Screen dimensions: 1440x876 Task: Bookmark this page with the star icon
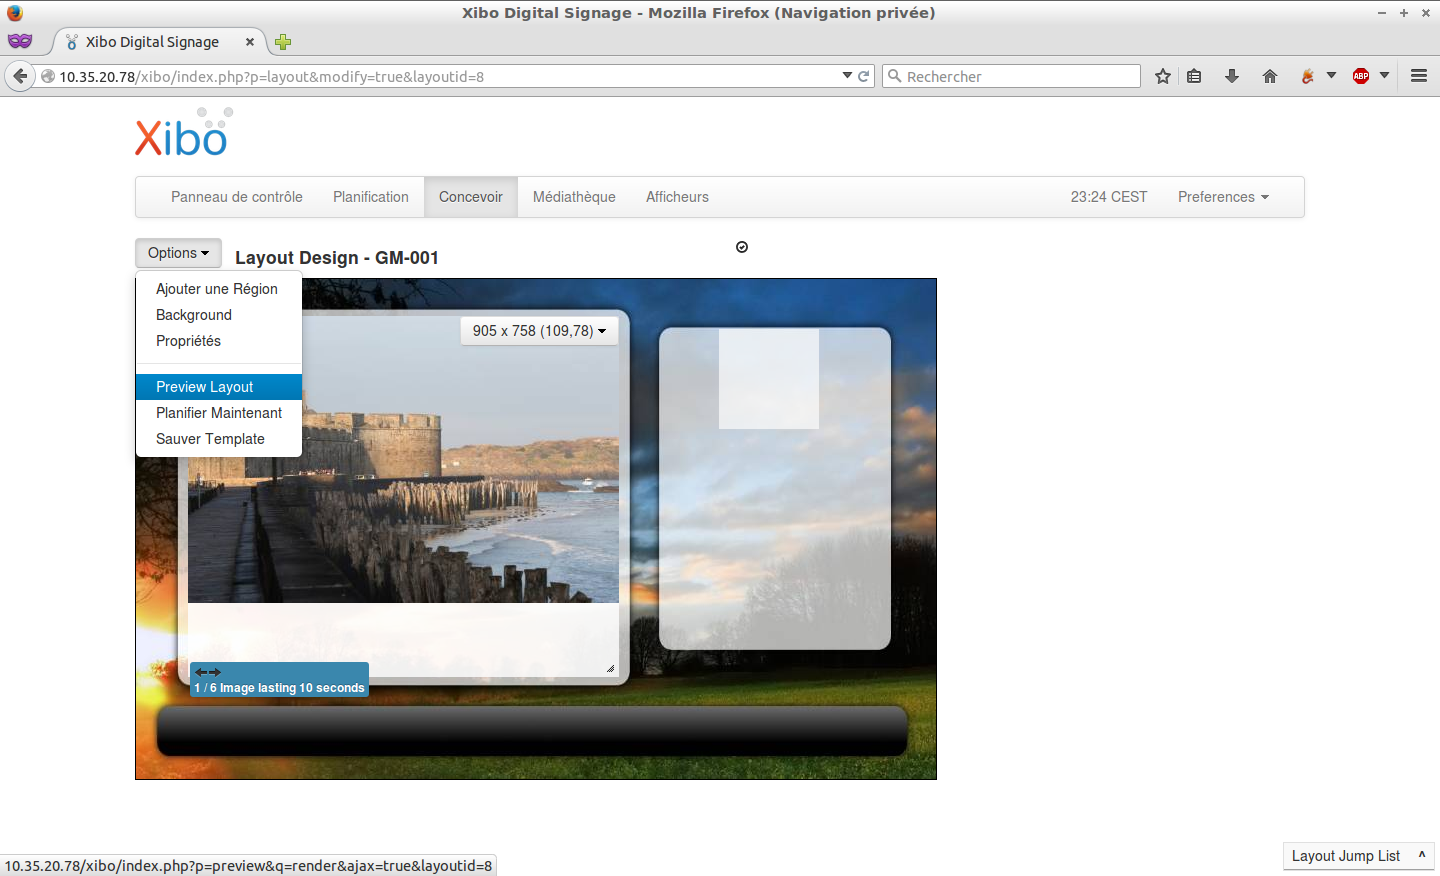[1162, 76]
